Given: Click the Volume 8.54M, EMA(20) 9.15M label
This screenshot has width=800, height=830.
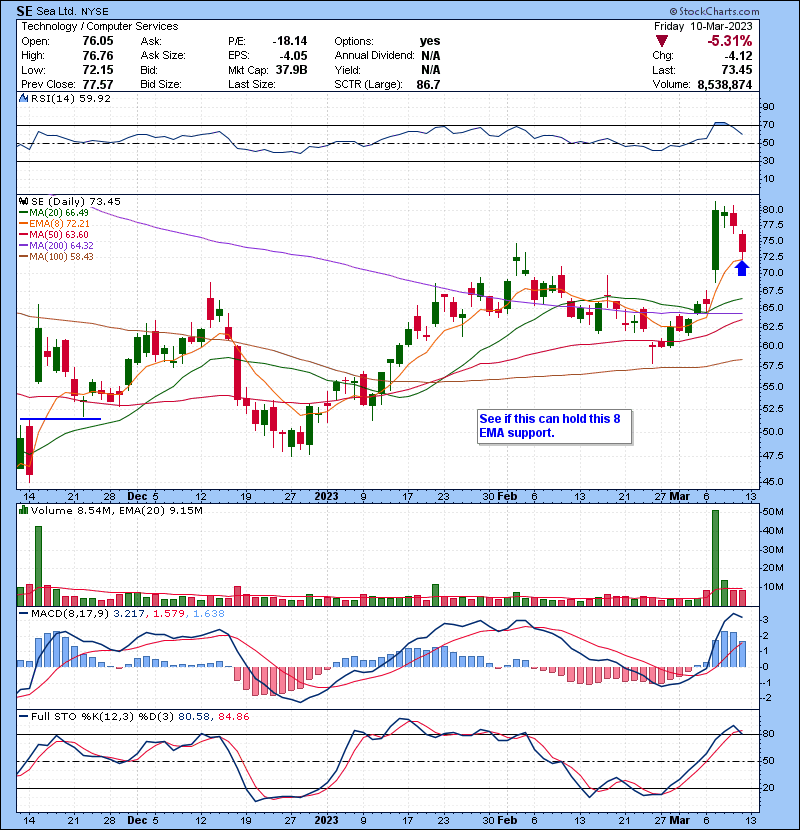Looking at the screenshot, I should [116, 510].
